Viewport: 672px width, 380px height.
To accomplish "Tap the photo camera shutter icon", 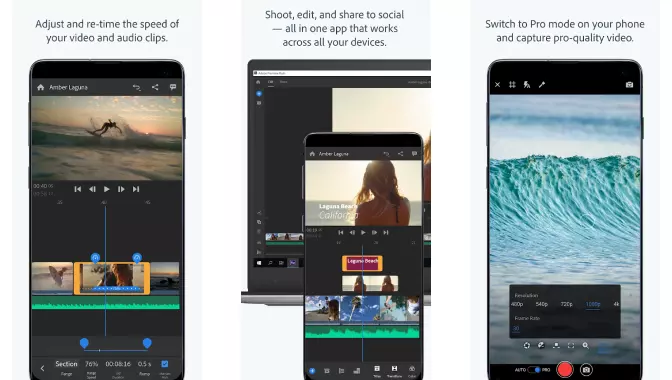I will 586,369.
